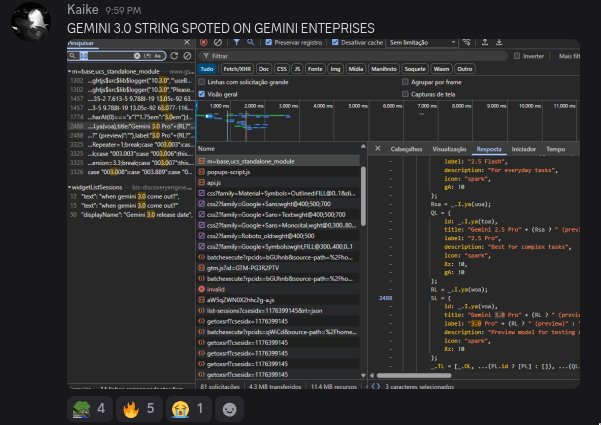Click the fire reaction emoji

pyautogui.click(x=131, y=409)
